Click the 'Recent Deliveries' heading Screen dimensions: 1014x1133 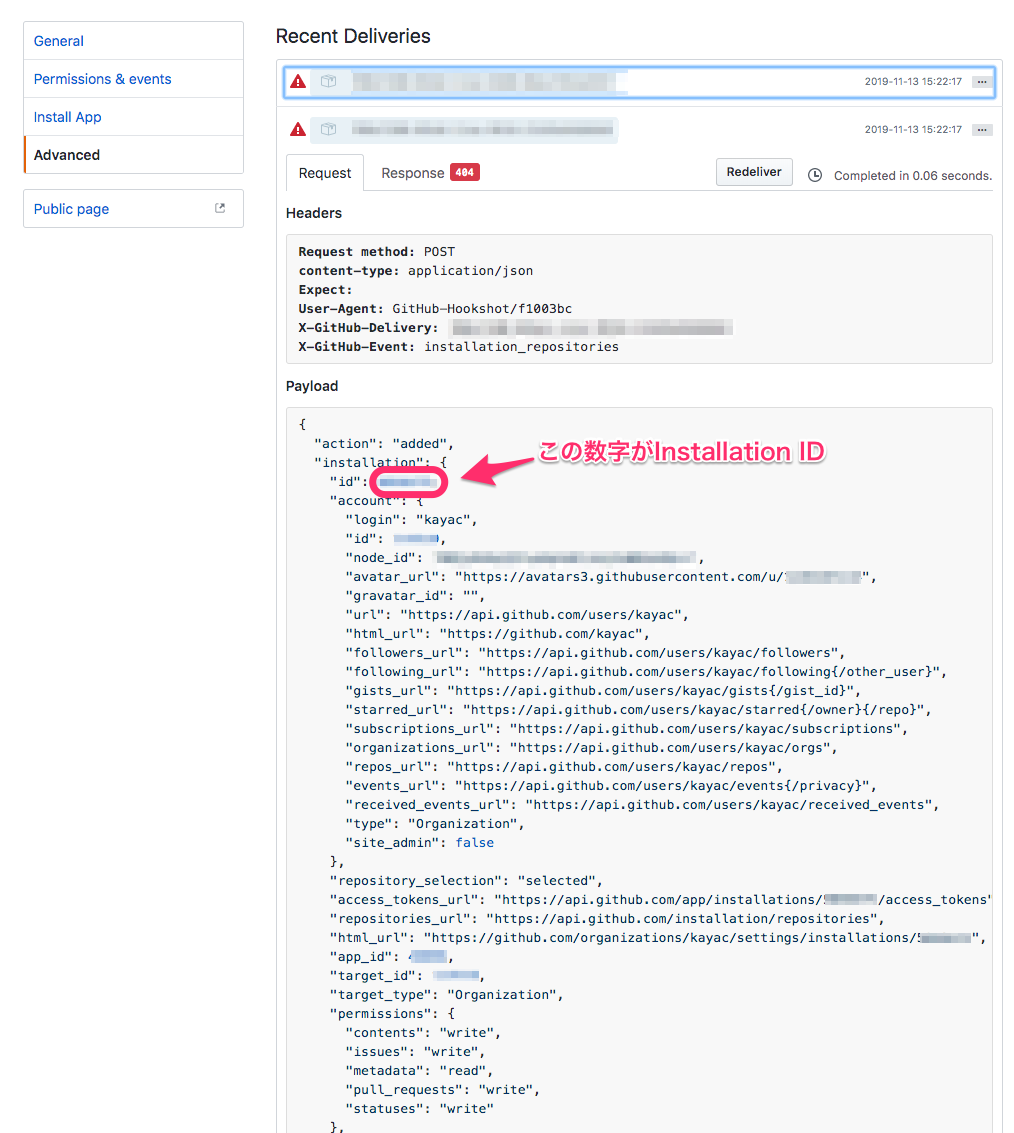pyautogui.click(x=353, y=36)
